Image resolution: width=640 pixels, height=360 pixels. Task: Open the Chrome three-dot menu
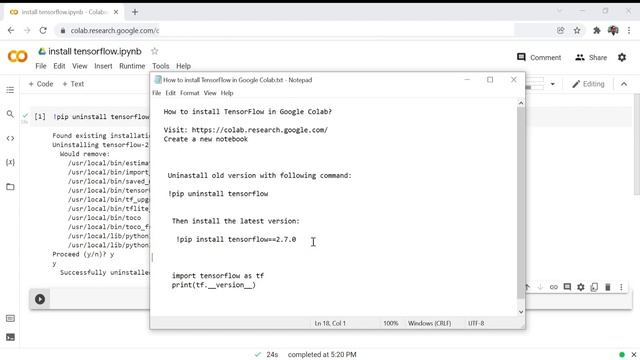[x=629, y=31]
